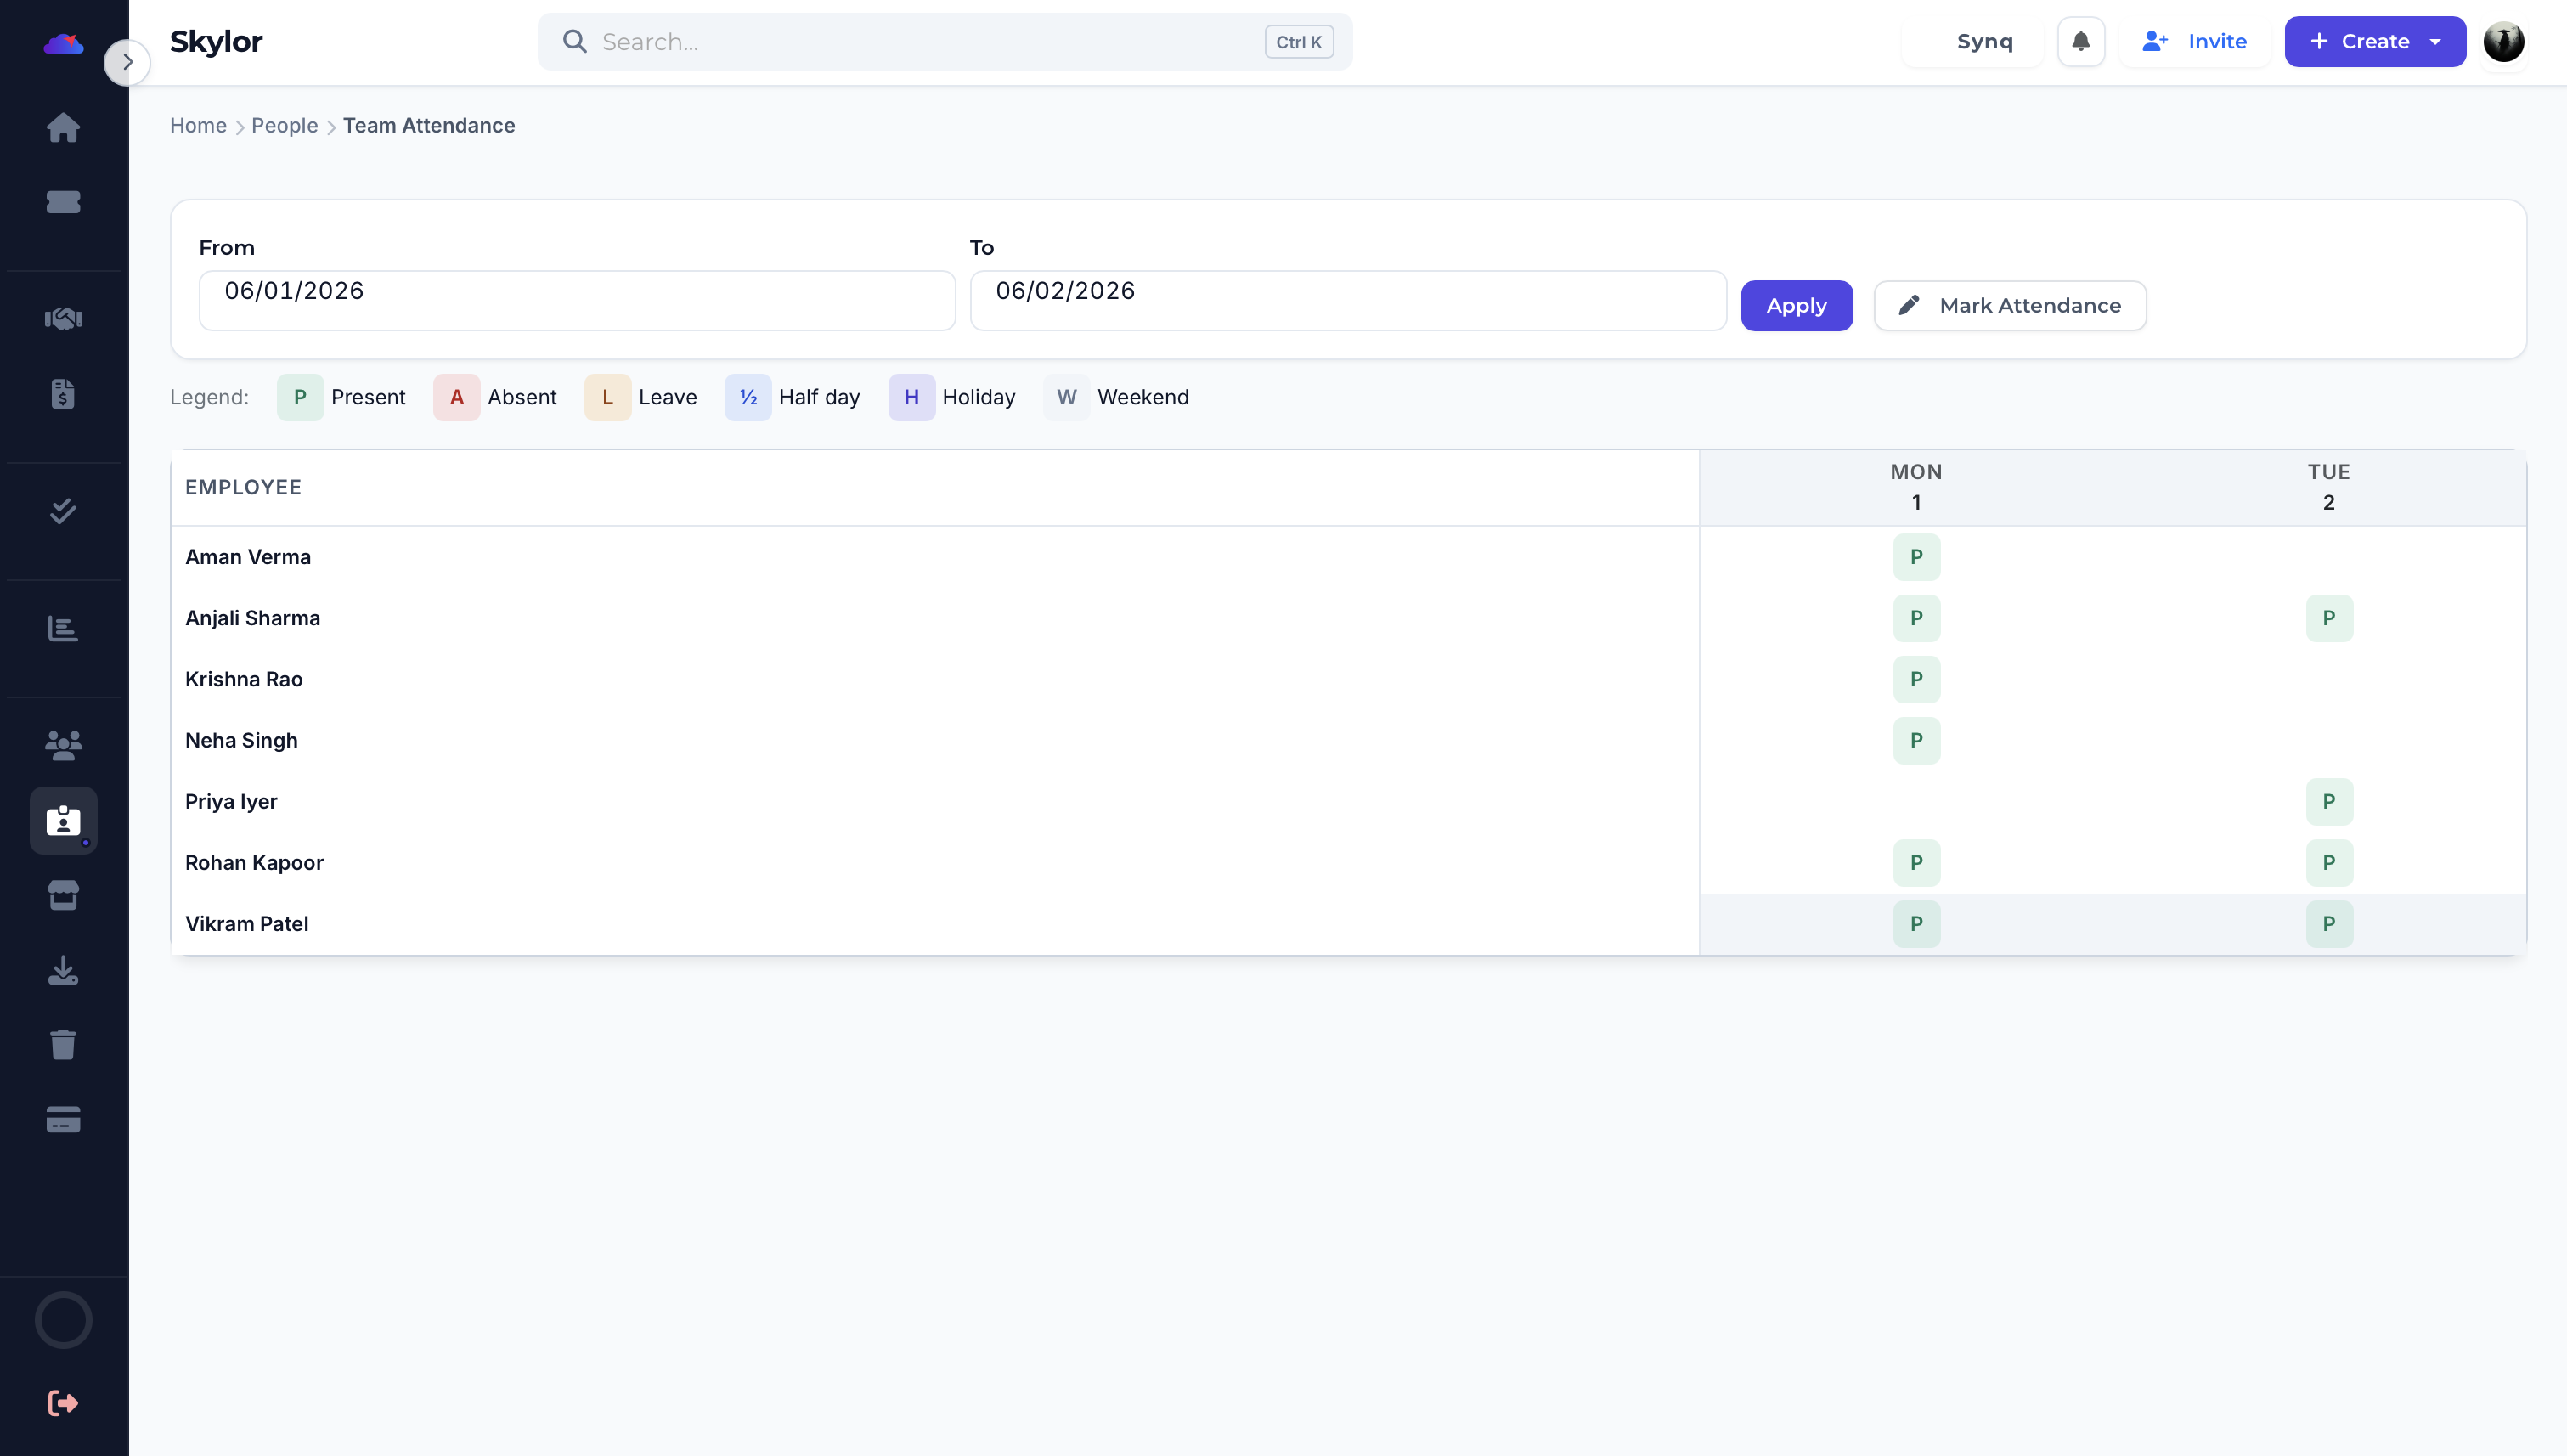Click Aman Verma's Monday P badge
Viewport: 2567px width, 1456px height.
click(x=1916, y=557)
